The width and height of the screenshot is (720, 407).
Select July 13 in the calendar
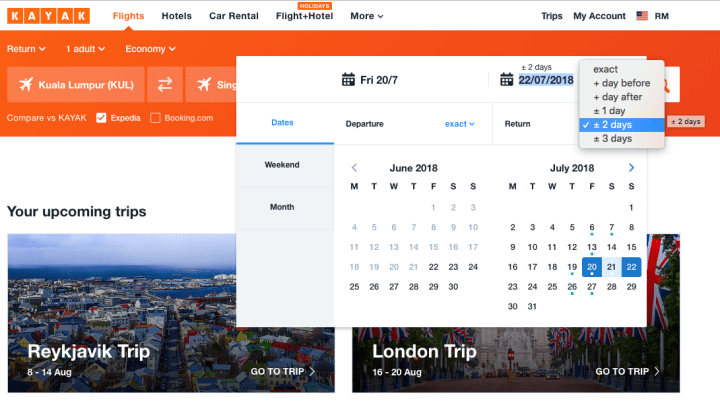coord(592,247)
